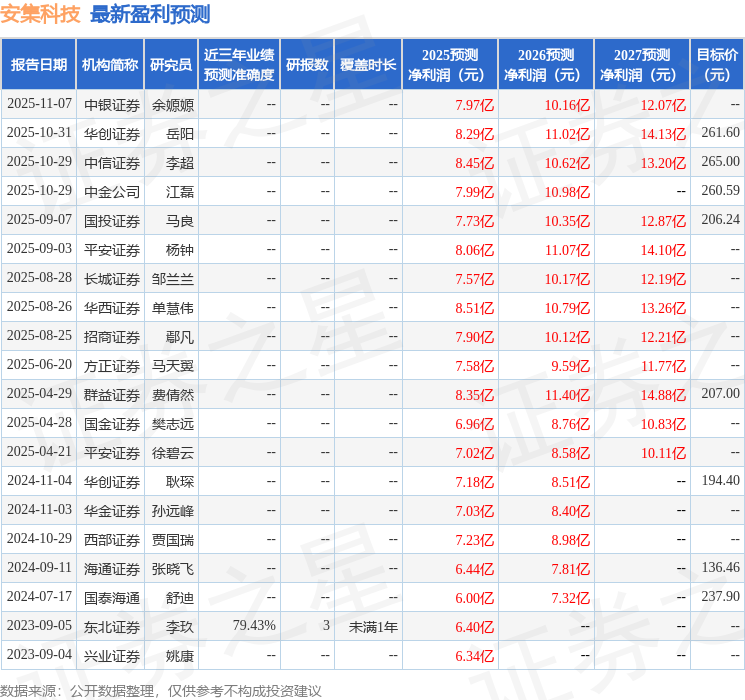Select the 研究员 column header
The height and width of the screenshot is (700, 745).
[x=171, y=65]
